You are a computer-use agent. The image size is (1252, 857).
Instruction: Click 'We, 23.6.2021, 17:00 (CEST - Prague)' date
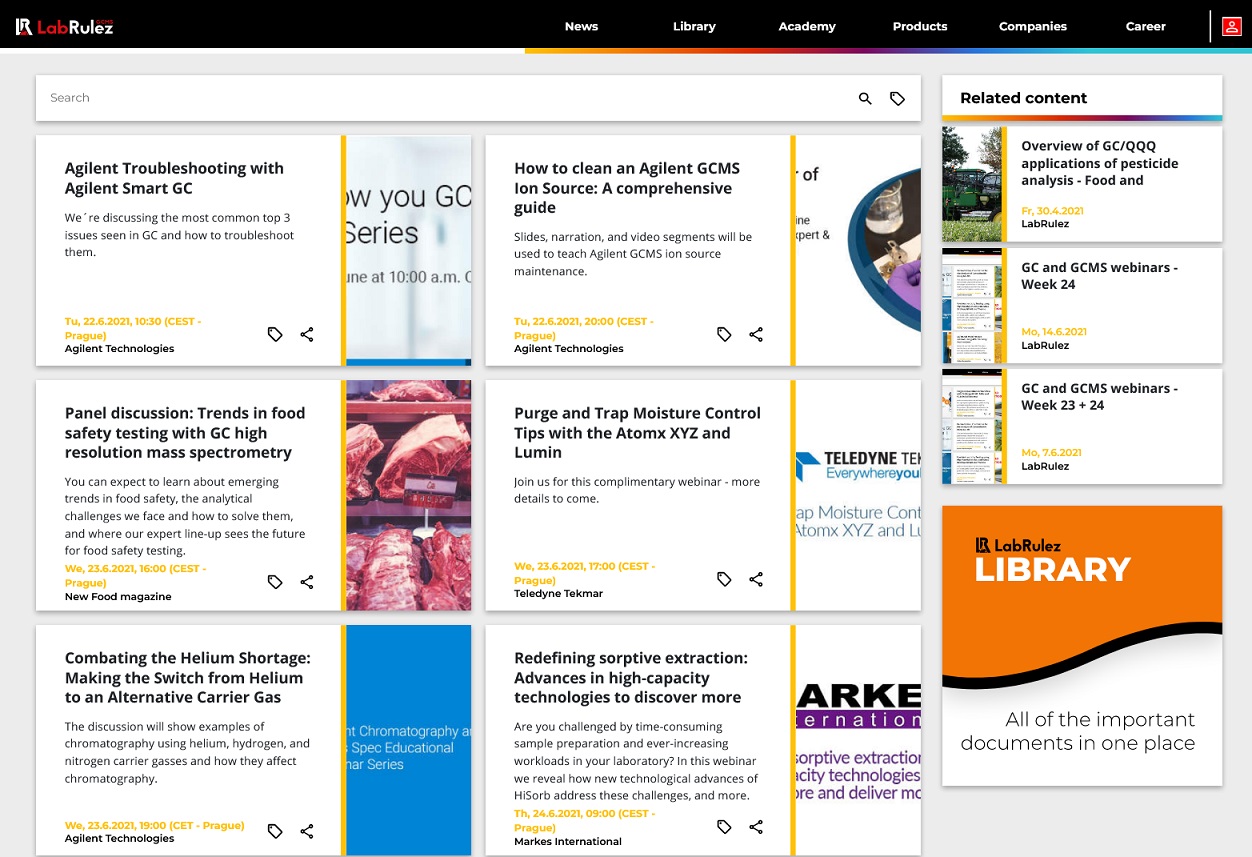tap(584, 573)
